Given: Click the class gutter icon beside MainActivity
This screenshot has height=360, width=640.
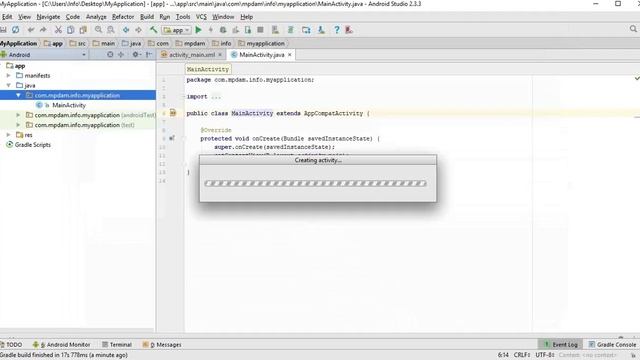Looking at the screenshot, I should 173,113.
